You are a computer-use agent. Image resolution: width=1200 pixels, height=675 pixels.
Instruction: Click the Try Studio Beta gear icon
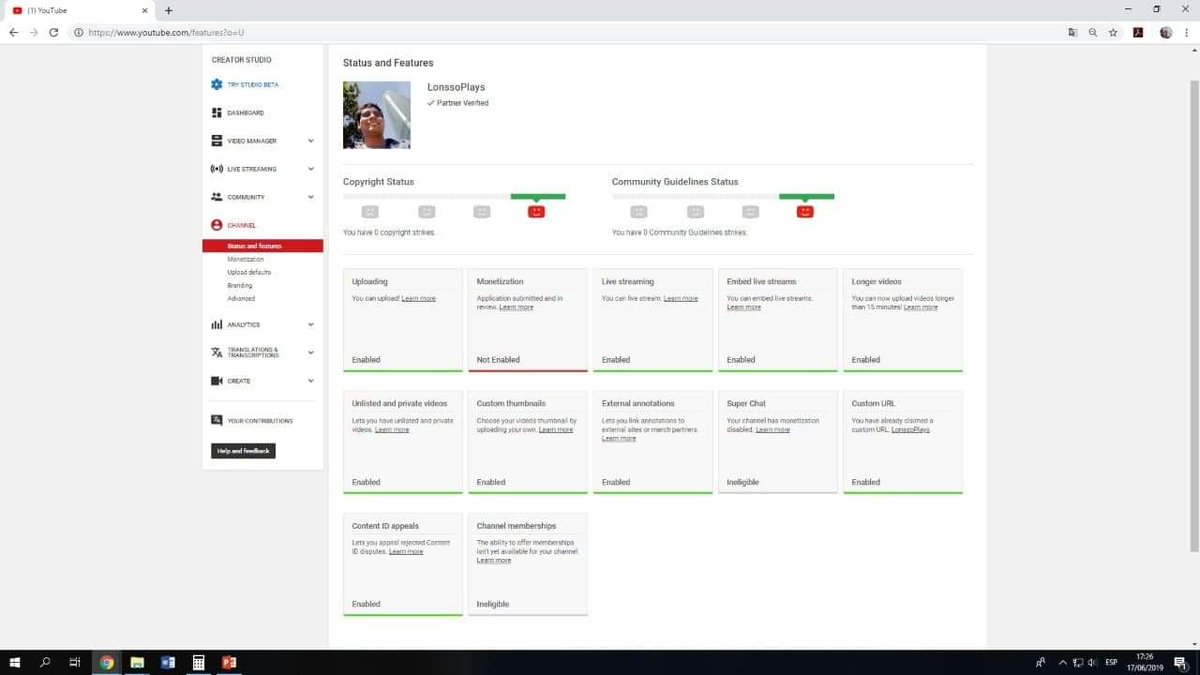(x=217, y=85)
